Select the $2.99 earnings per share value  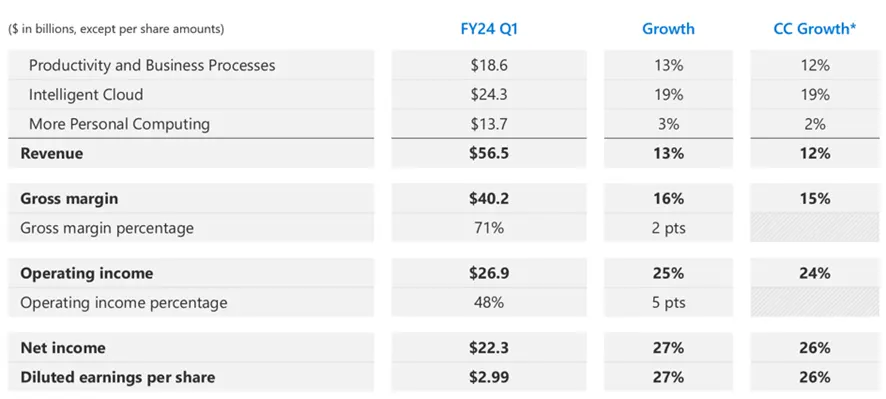pyautogui.click(x=489, y=377)
